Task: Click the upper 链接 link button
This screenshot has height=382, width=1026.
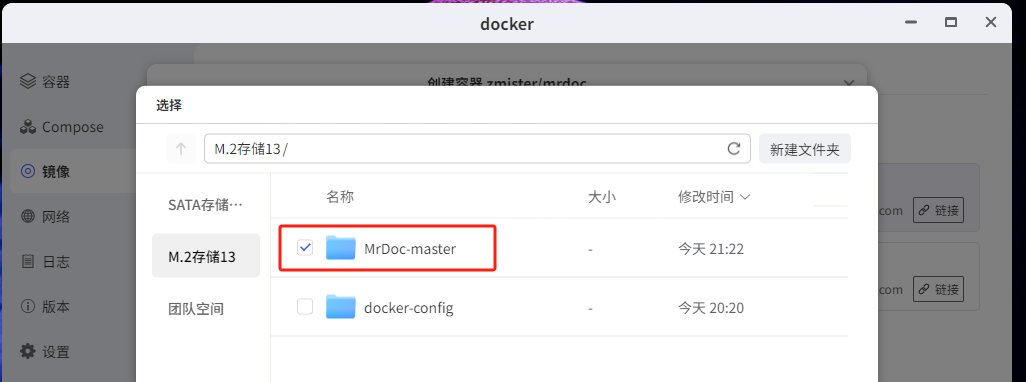Action: click(938, 211)
